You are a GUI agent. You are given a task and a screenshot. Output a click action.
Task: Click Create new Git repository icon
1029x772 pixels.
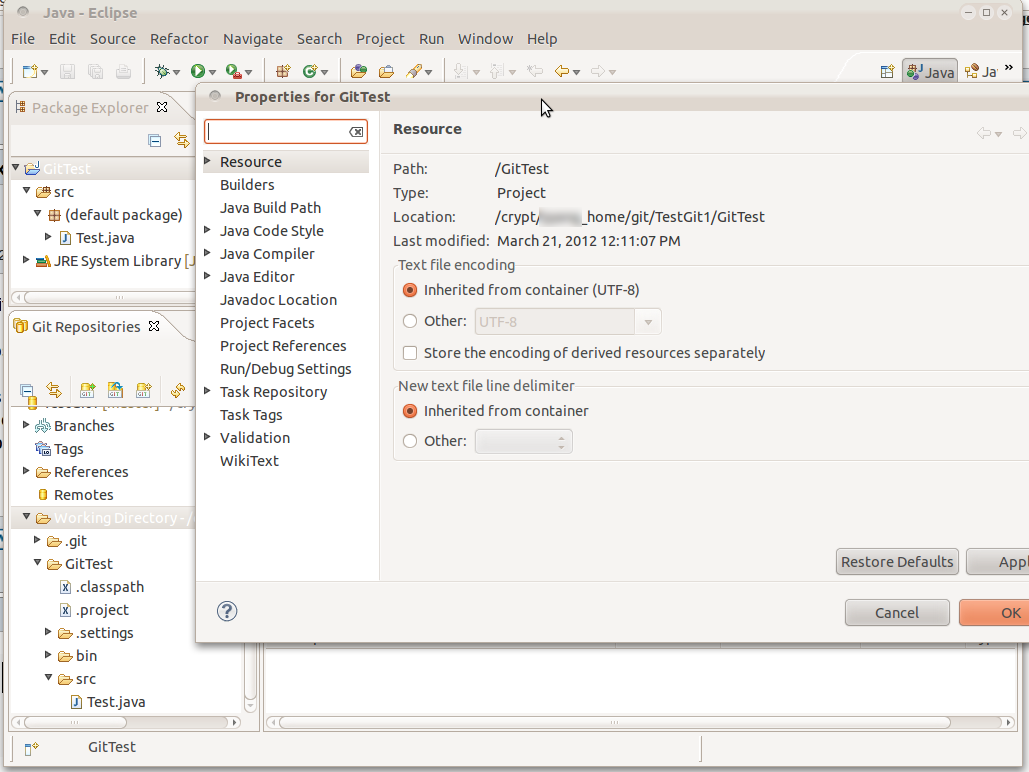[144, 391]
